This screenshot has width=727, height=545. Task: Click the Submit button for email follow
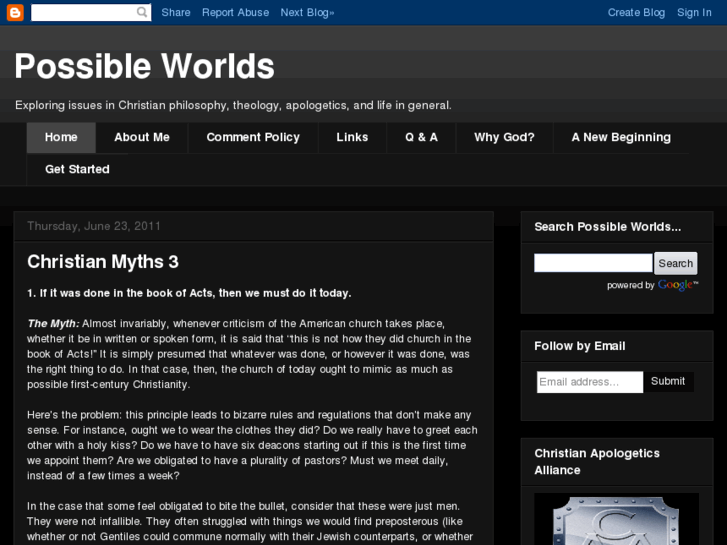tap(668, 381)
